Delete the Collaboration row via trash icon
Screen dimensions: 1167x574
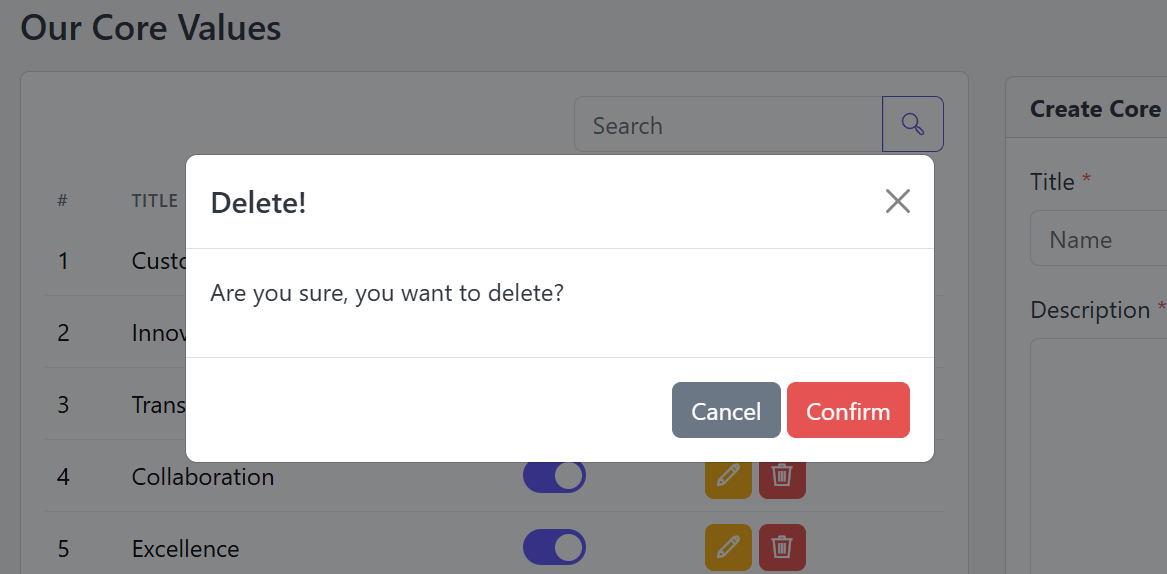[781, 476]
